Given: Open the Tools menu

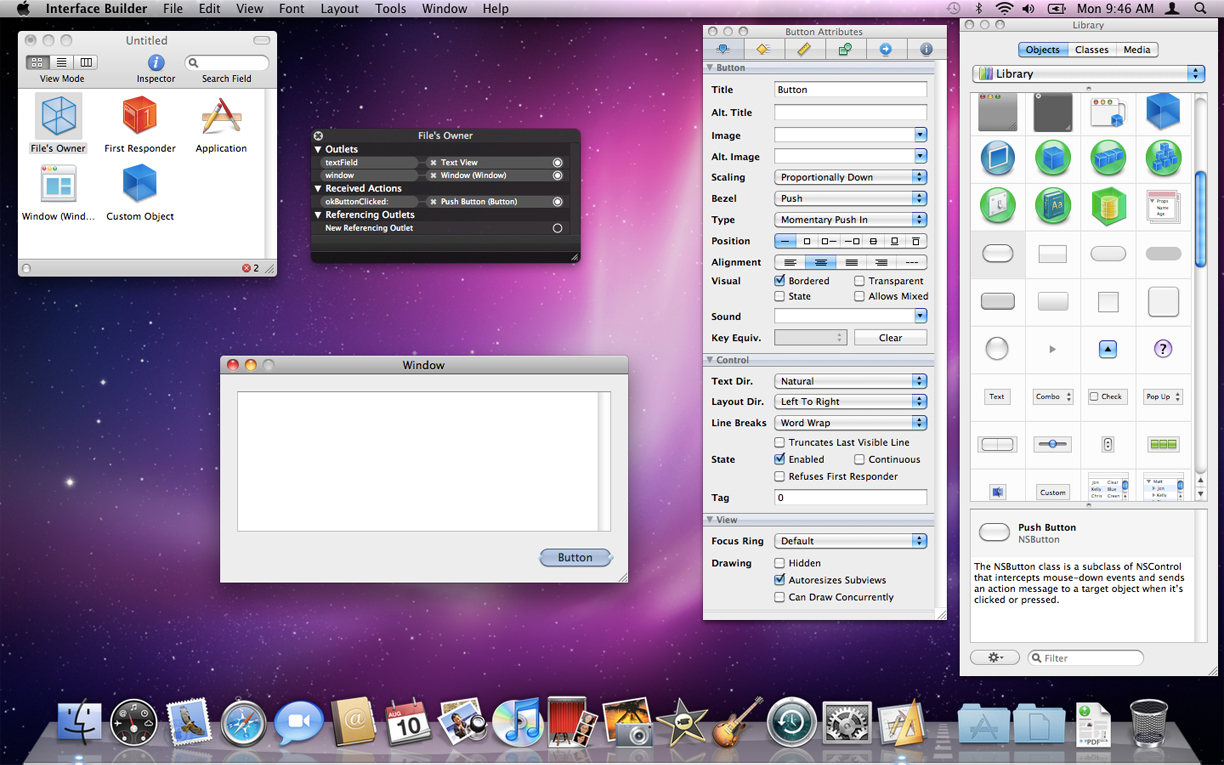Looking at the screenshot, I should 391,9.
